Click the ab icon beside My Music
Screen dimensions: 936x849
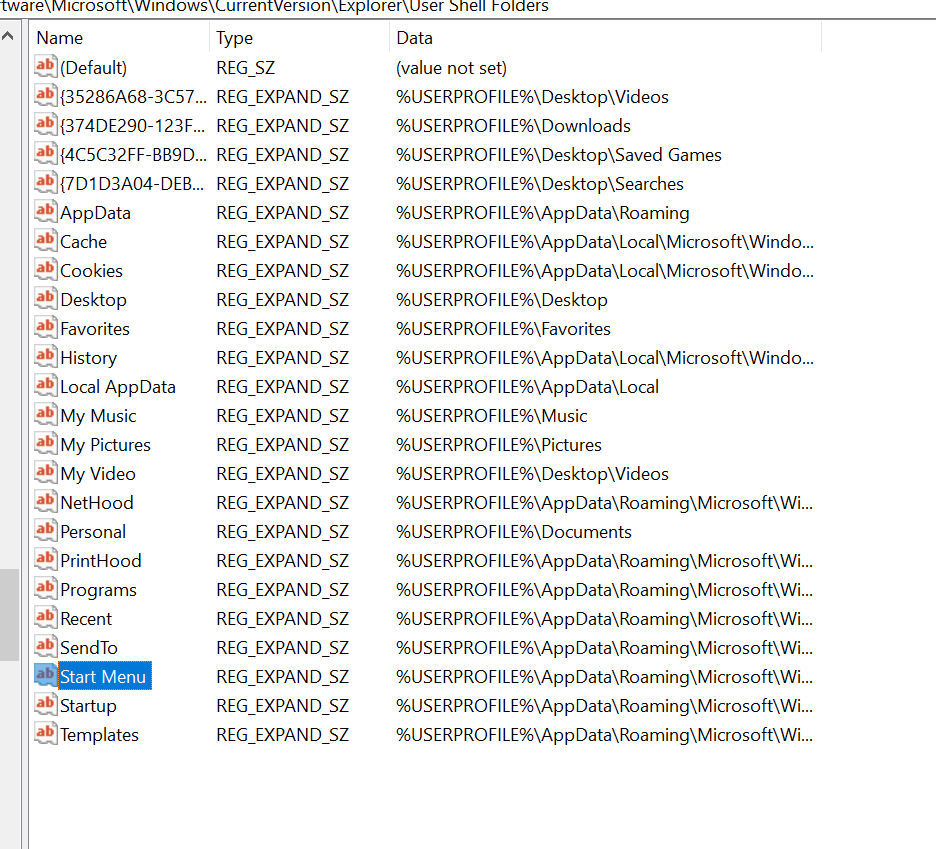point(45,414)
